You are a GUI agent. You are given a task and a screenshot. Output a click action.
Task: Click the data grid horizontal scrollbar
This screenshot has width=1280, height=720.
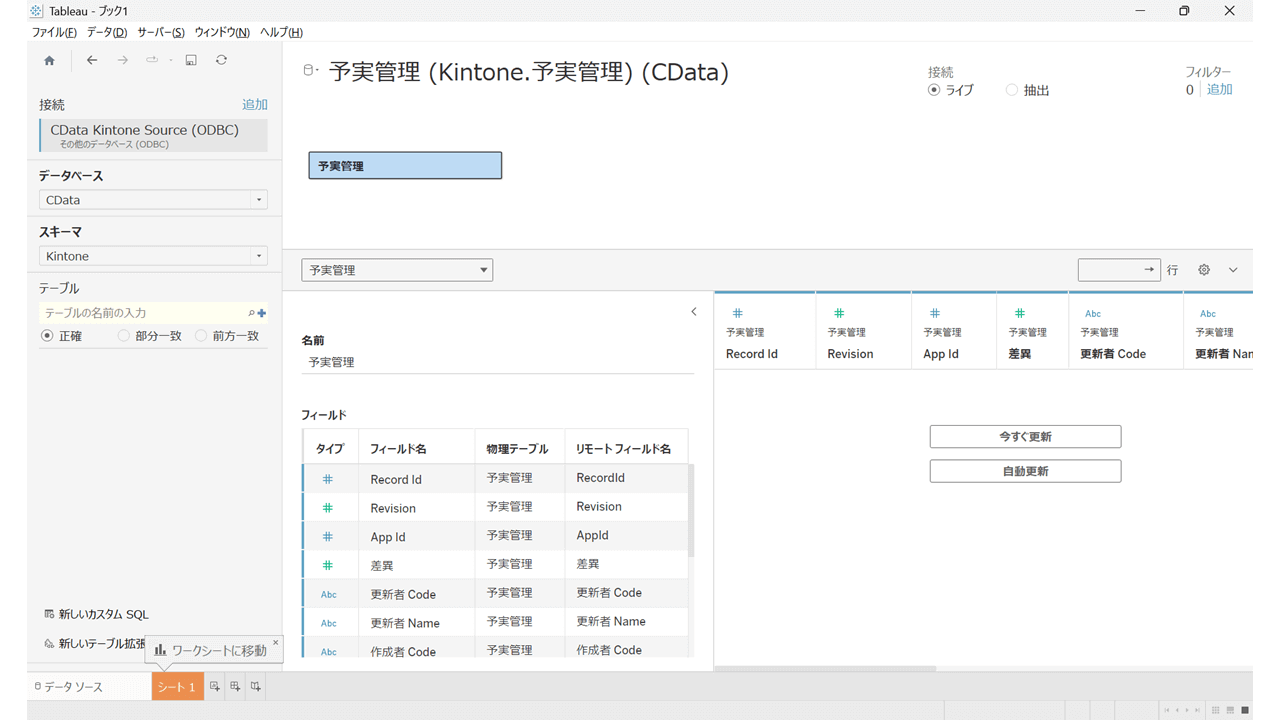[825, 668]
